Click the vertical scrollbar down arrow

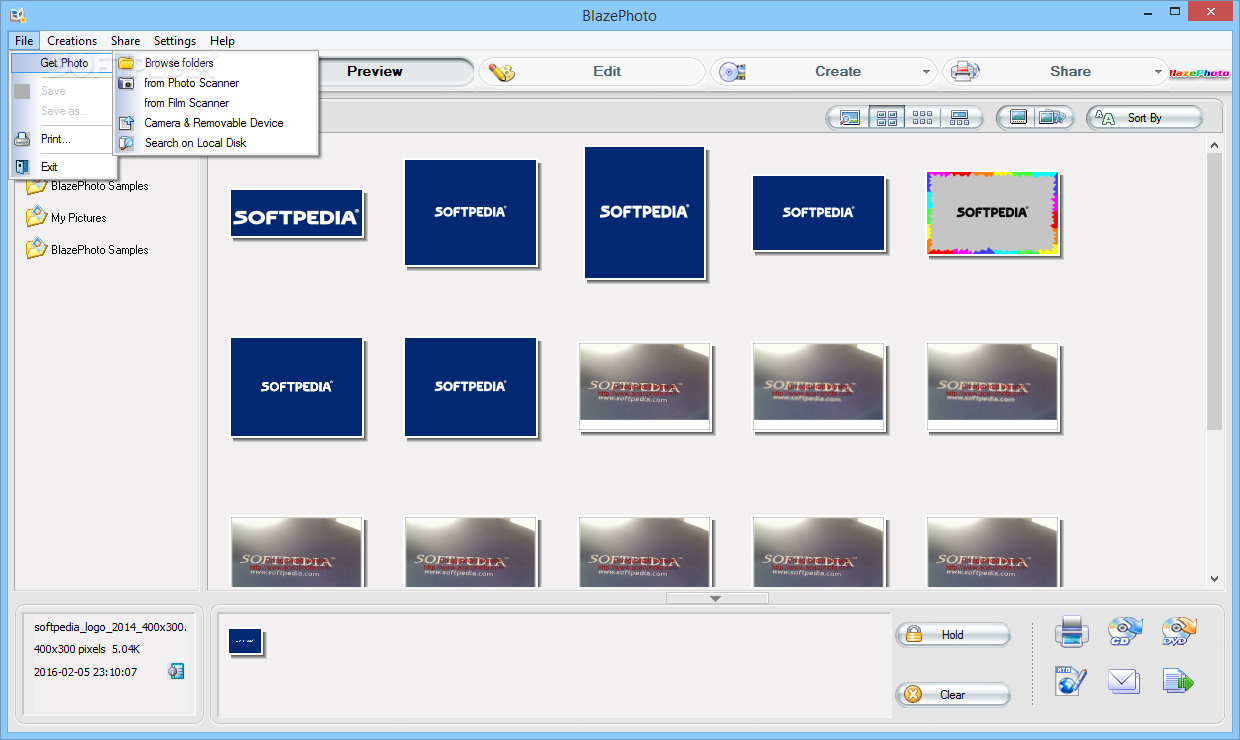(1214, 579)
